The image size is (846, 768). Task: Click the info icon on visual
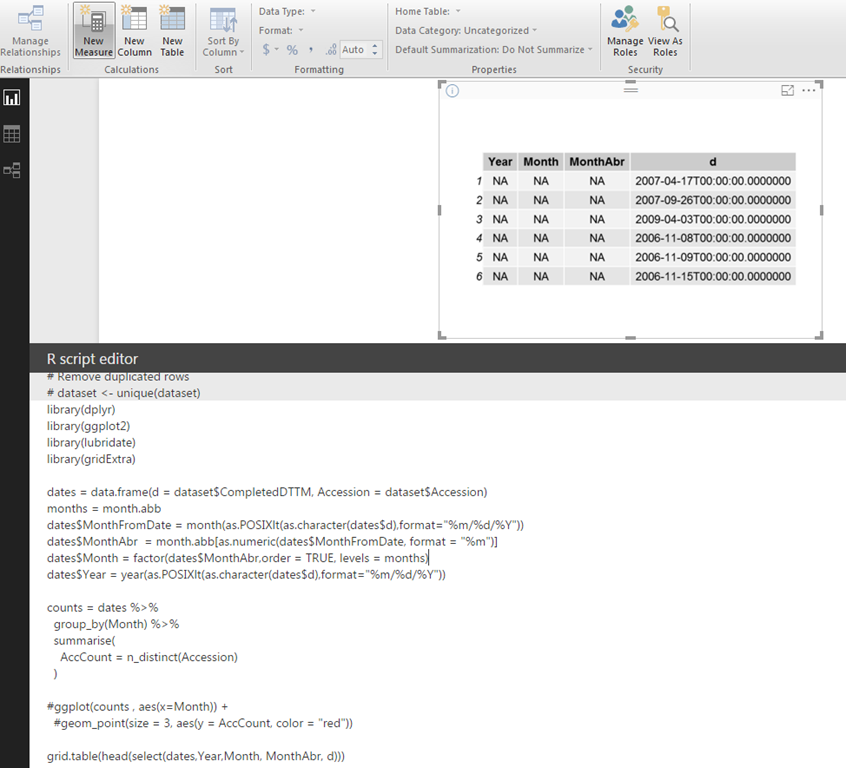[x=452, y=91]
